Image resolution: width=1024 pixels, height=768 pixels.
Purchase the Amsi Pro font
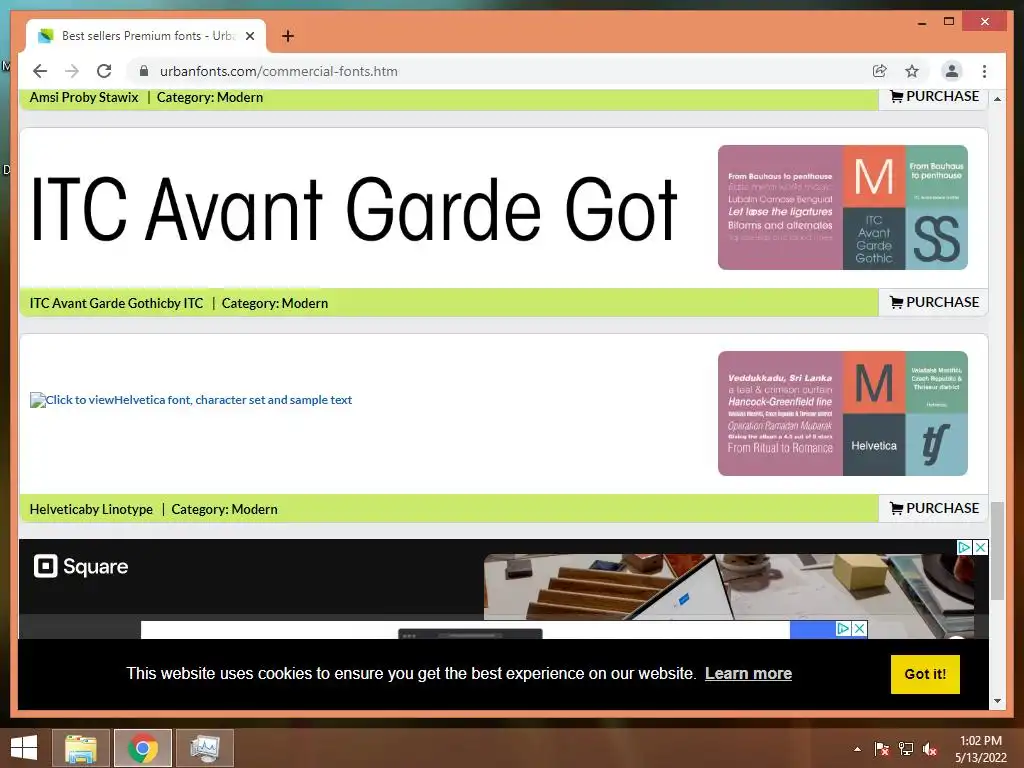pyautogui.click(x=935, y=97)
